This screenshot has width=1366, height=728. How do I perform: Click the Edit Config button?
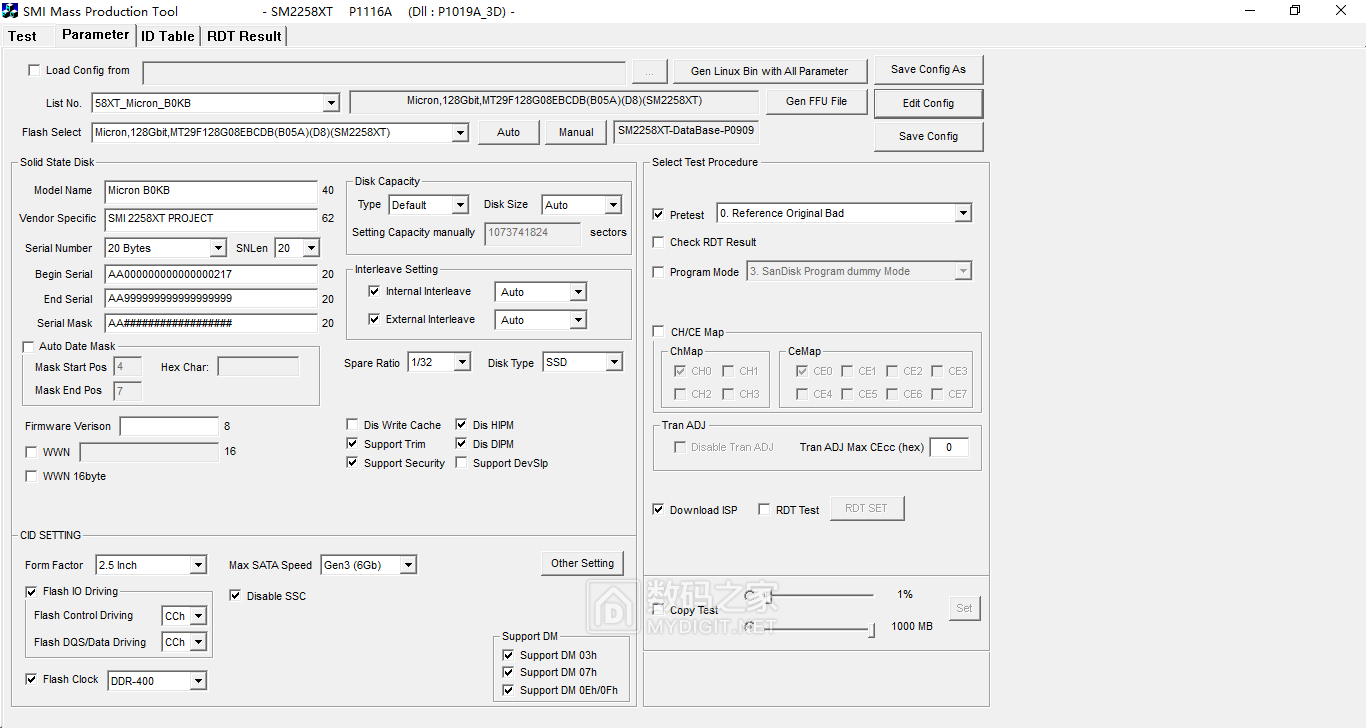point(928,103)
